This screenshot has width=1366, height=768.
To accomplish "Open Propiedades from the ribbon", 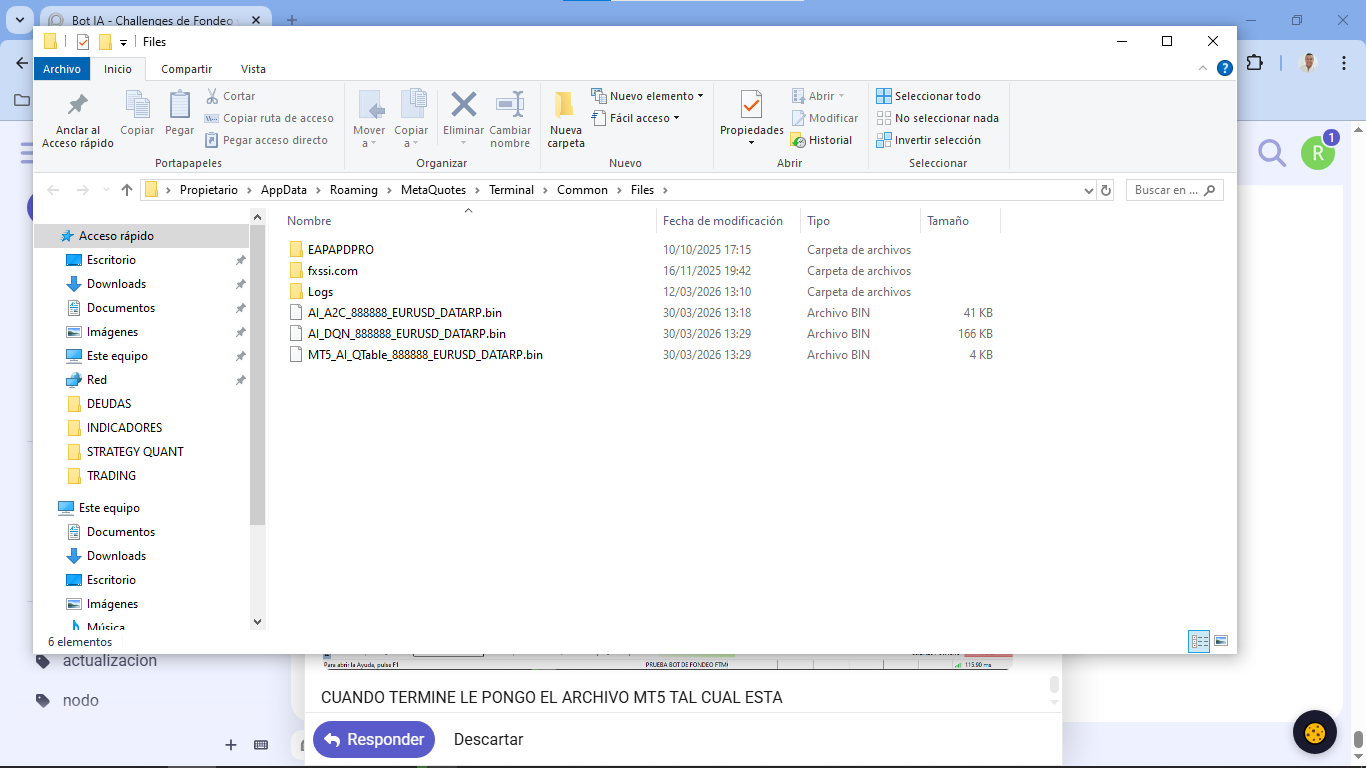I will [751, 106].
